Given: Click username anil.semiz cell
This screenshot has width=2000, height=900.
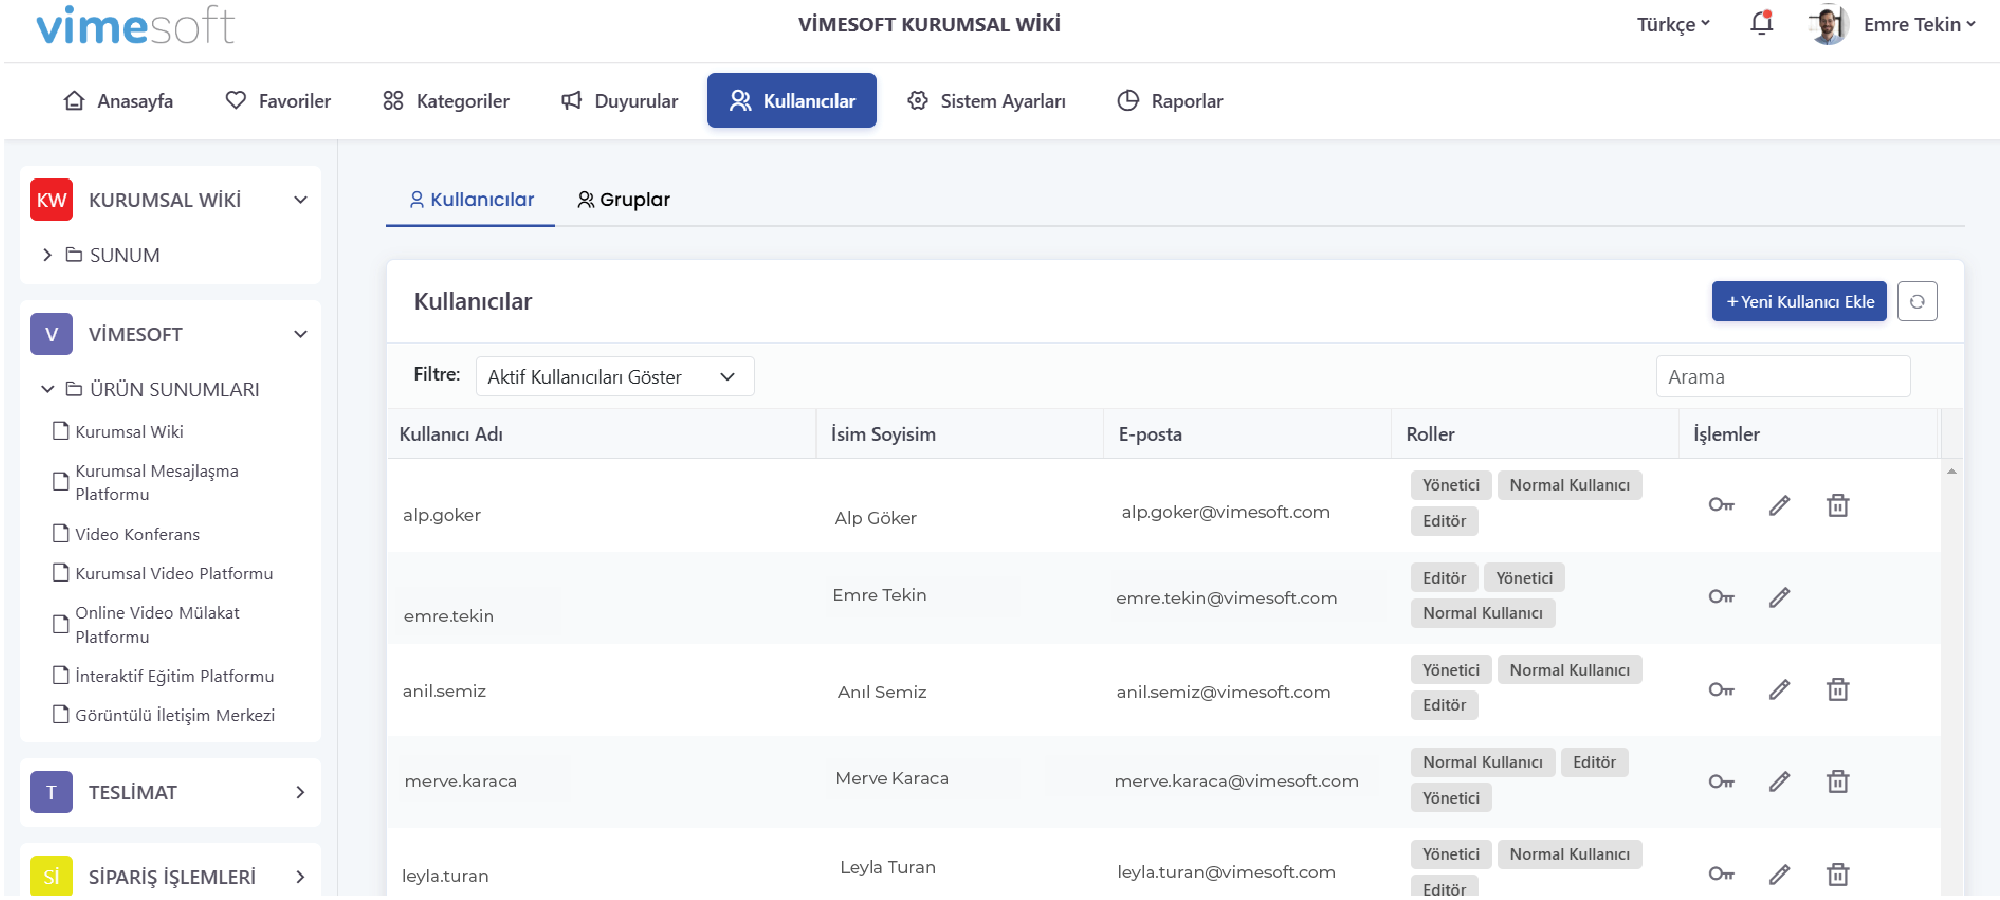Looking at the screenshot, I should tap(444, 691).
